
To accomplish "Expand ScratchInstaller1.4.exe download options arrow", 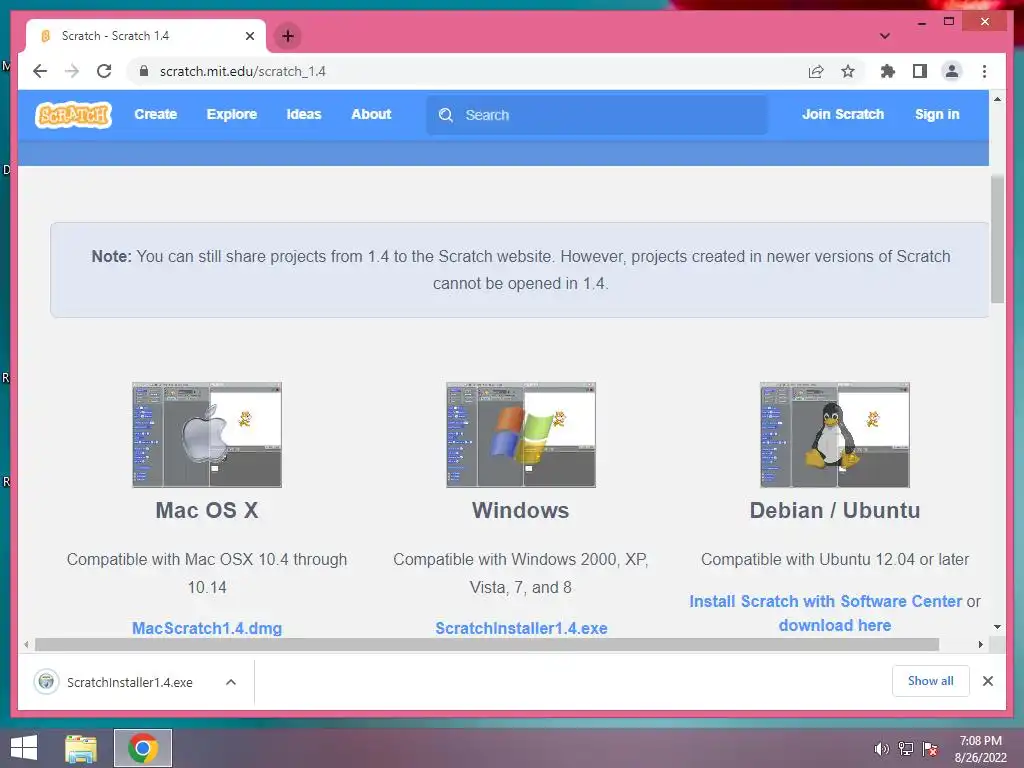I will coord(231,682).
